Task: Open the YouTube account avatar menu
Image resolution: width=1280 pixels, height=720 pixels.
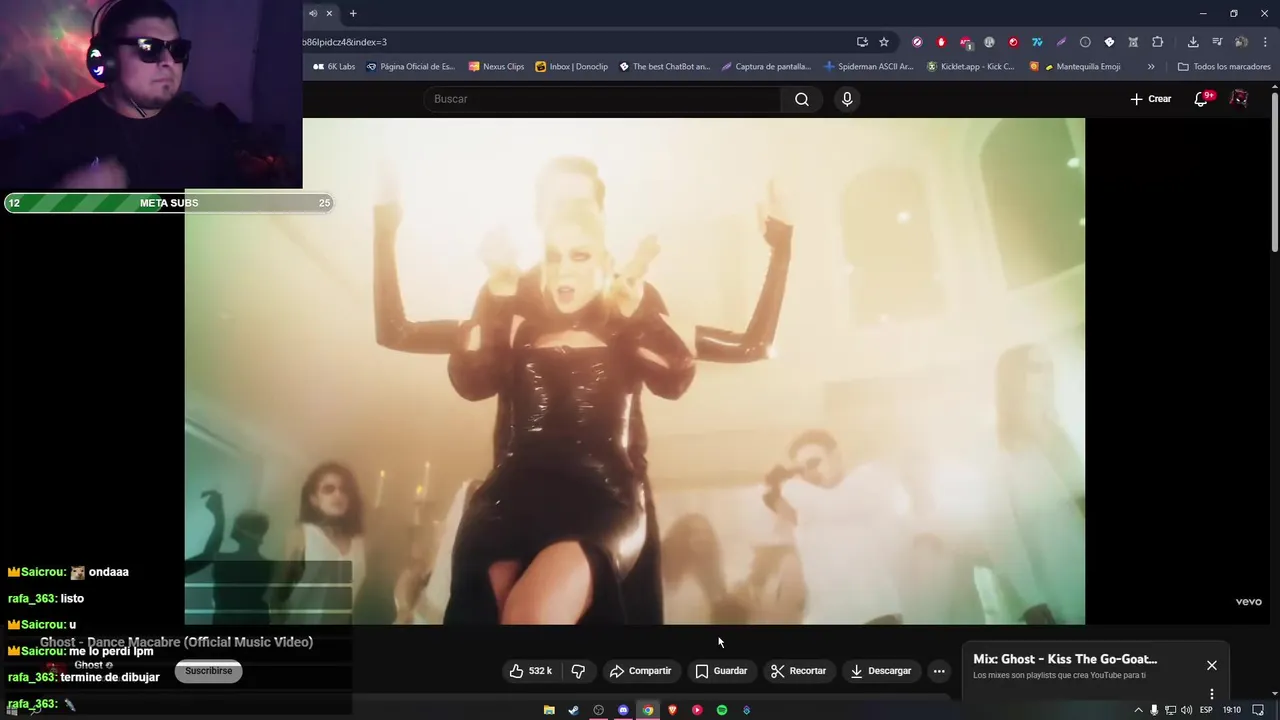Action: [x=1239, y=99]
